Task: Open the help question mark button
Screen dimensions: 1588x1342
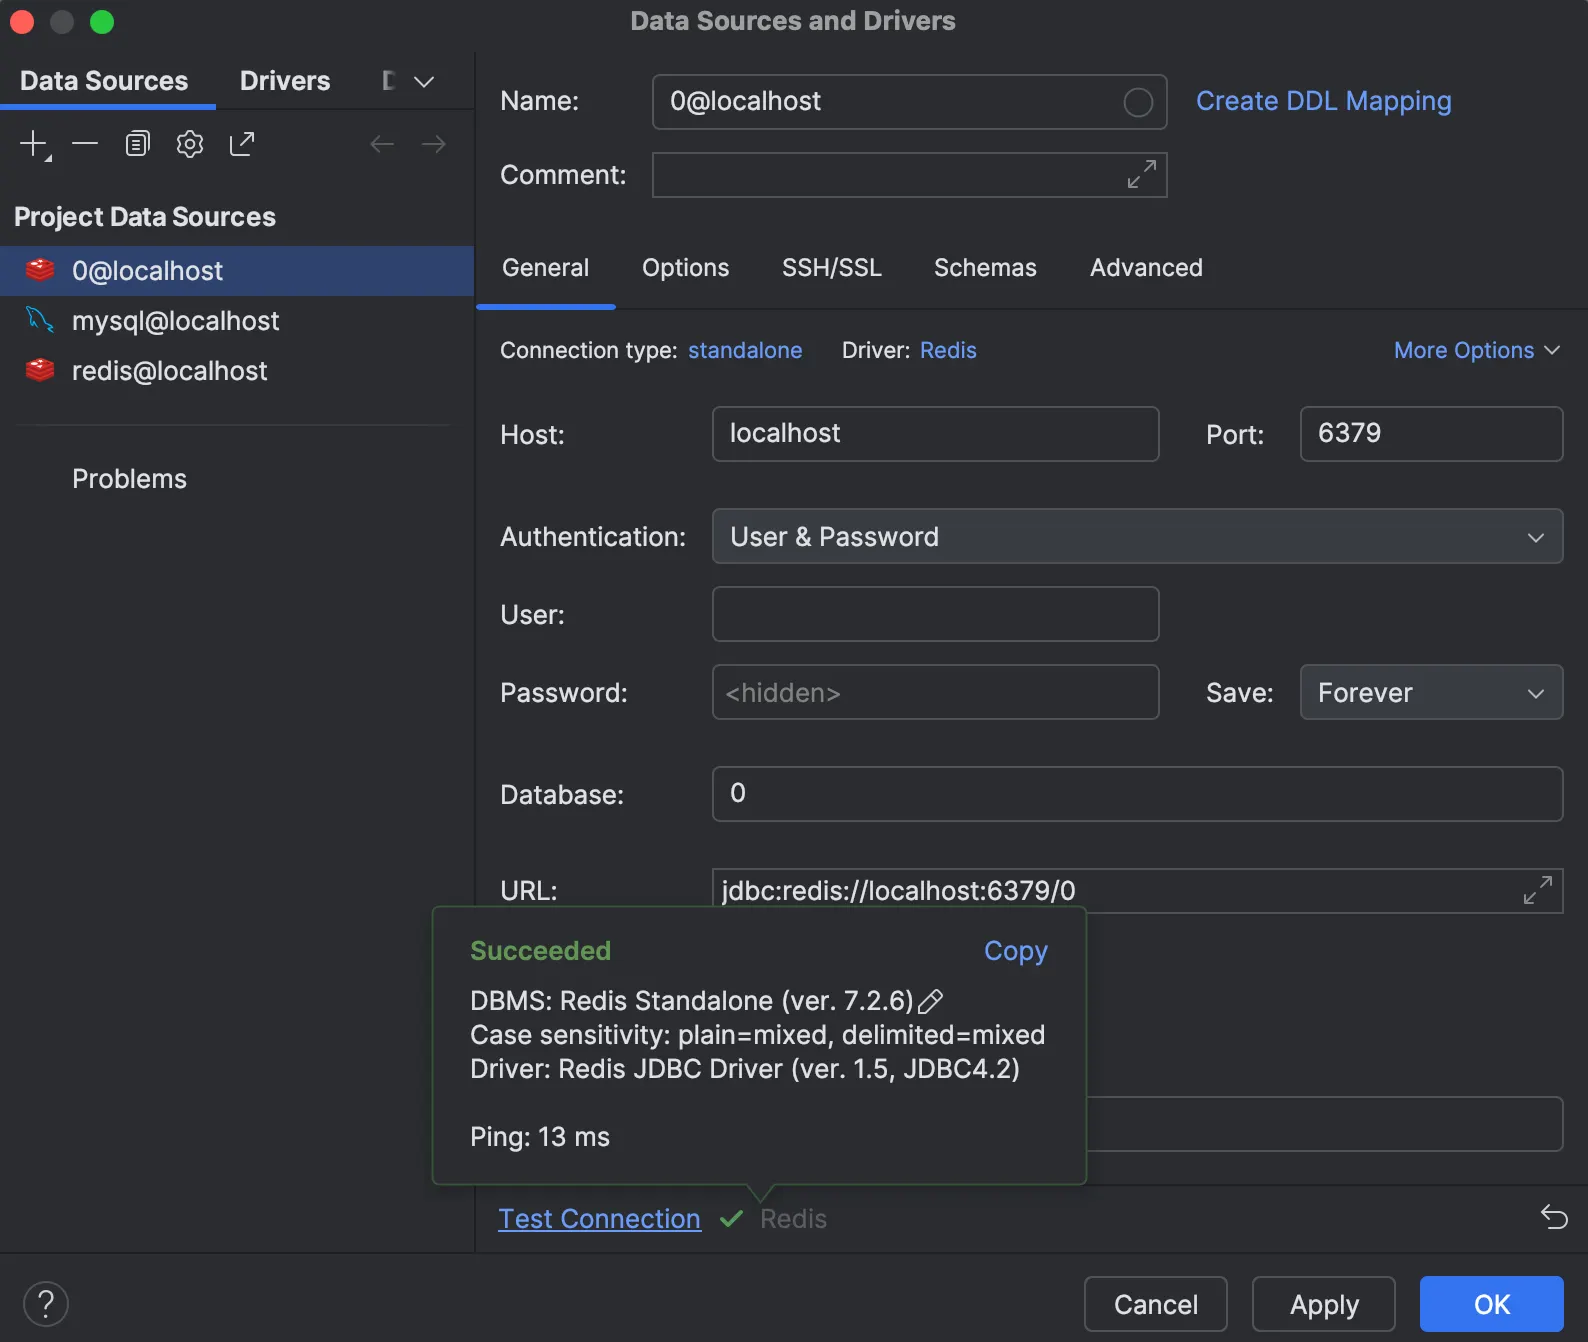Action: pos(46,1304)
